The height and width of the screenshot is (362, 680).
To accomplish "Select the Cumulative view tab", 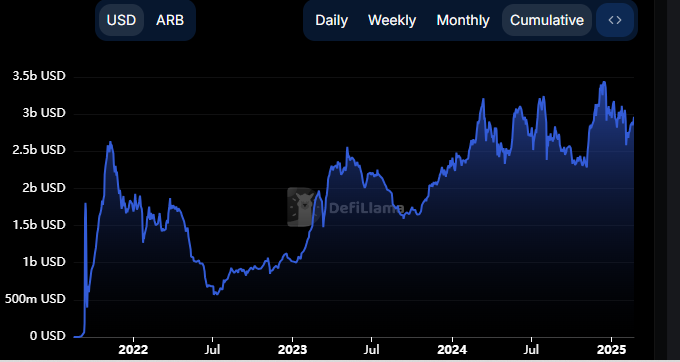I will 547,20.
